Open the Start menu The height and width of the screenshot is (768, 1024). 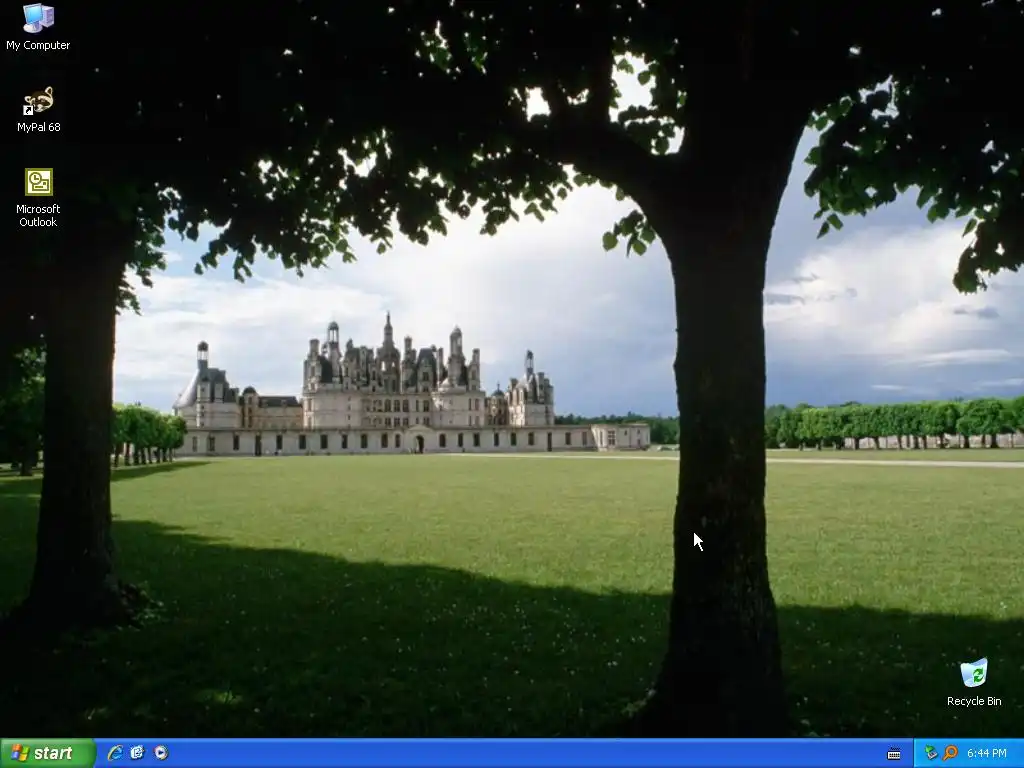tap(47, 753)
